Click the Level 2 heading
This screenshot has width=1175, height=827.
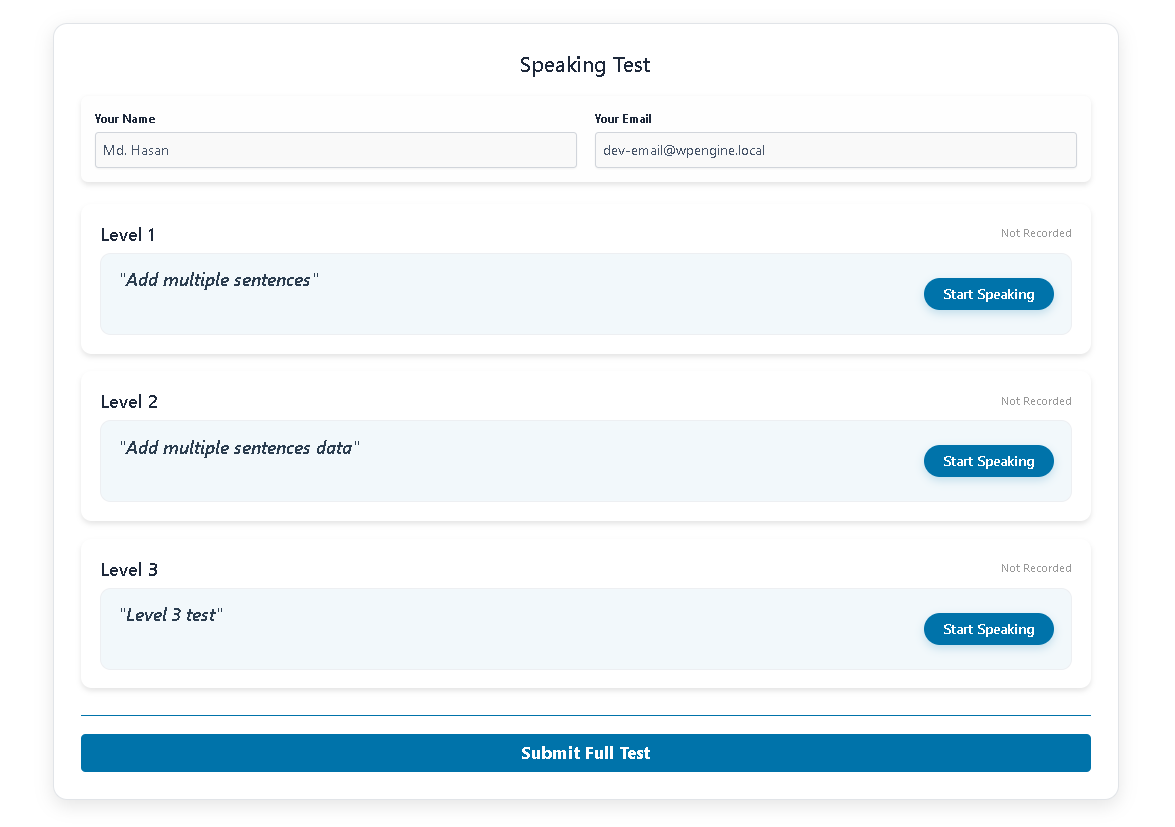click(129, 402)
